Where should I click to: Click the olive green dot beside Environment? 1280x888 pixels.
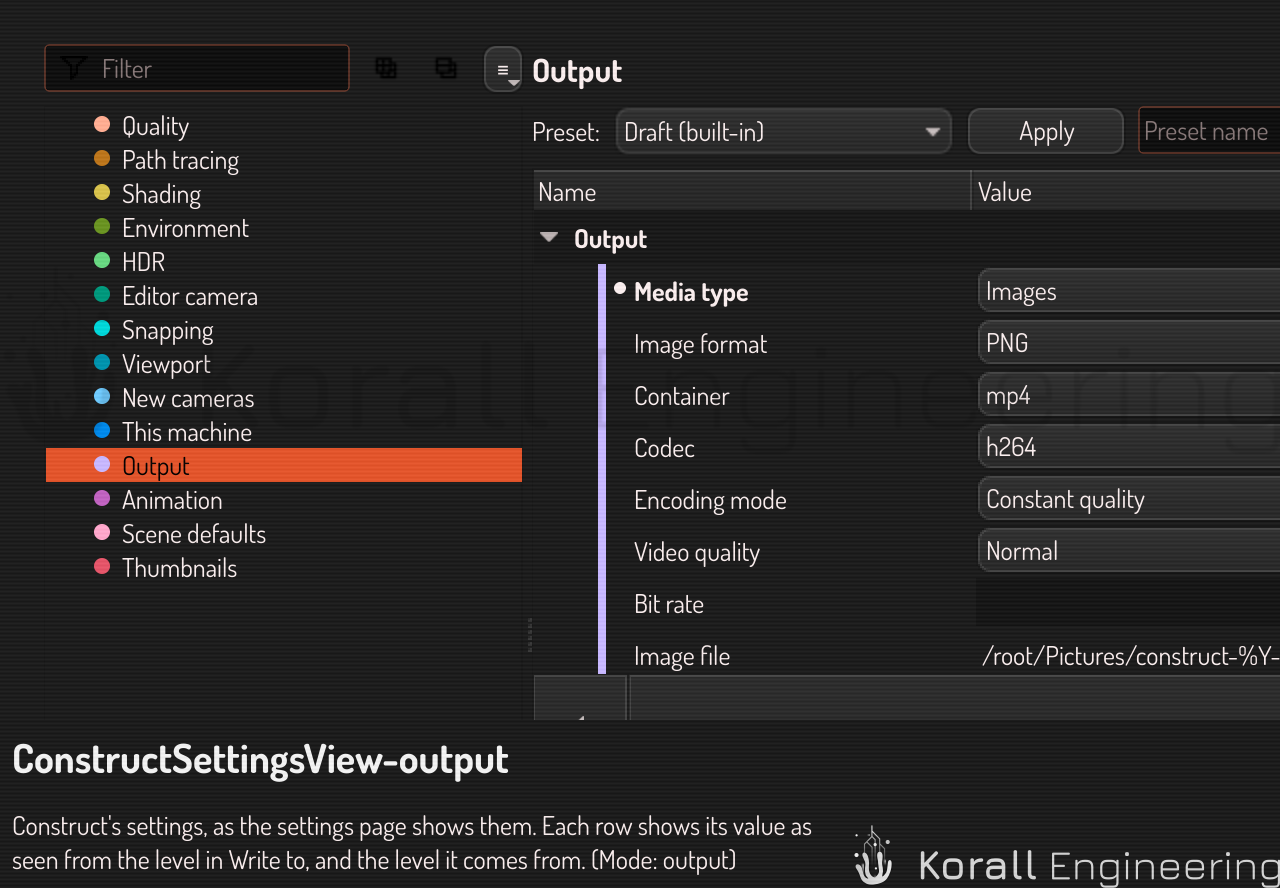pos(102,226)
